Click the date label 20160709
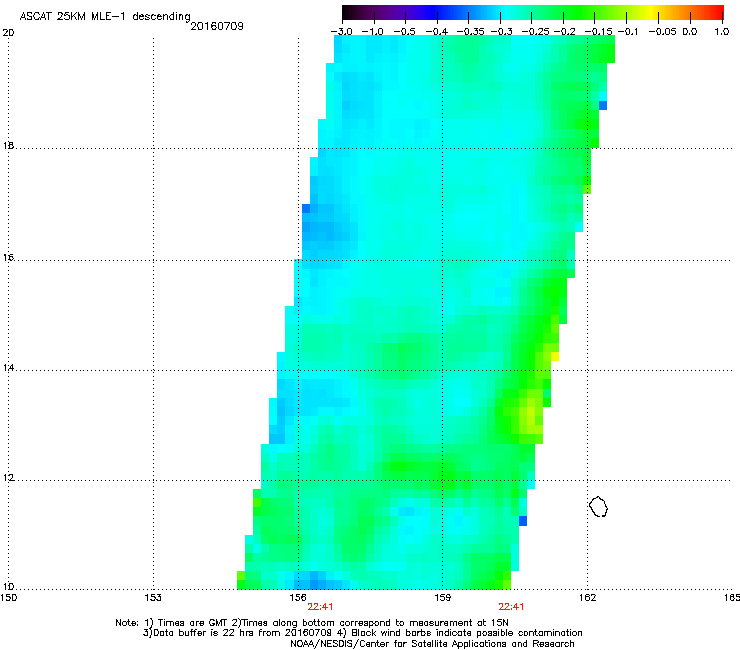This screenshot has width=740, height=650. pyautogui.click(x=217, y=26)
